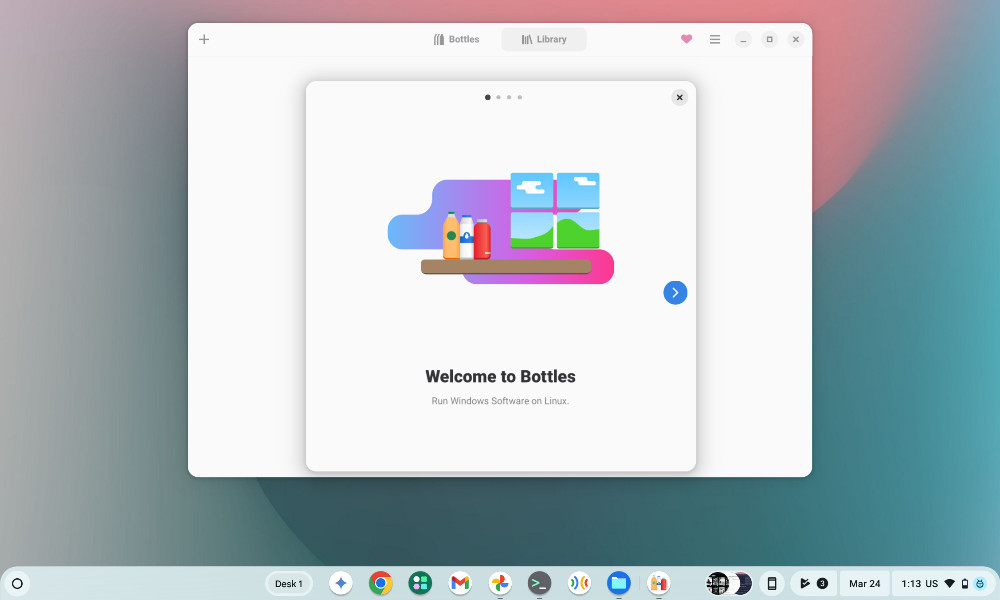
Task: Open the Terminal app on shelf
Action: click(540, 583)
